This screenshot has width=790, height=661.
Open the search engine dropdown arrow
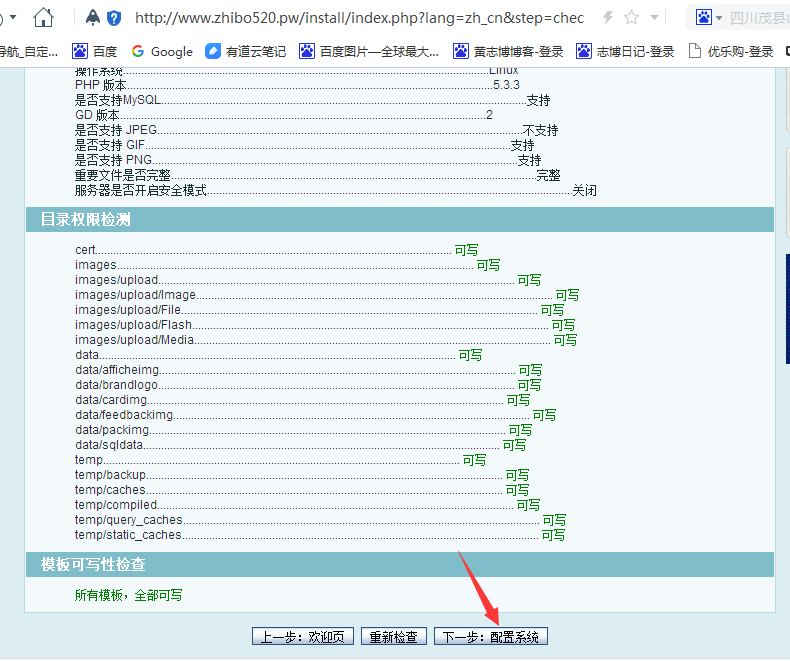pyautogui.click(x=719, y=18)
